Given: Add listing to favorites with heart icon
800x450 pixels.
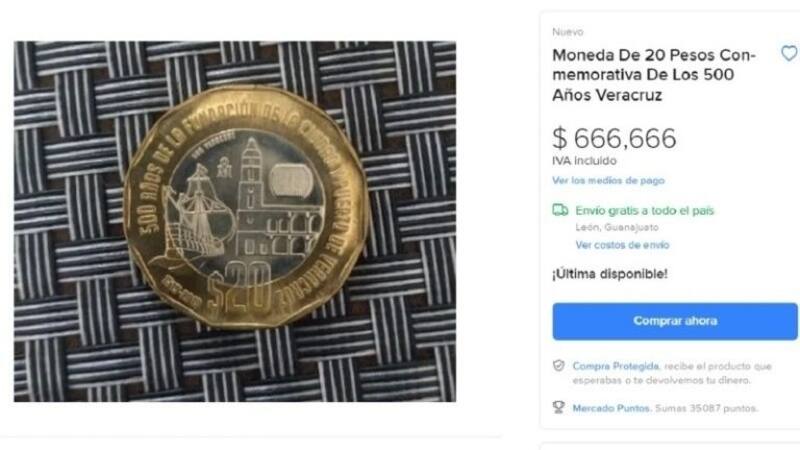Looking at the screenshot, I should coord(789,53).
